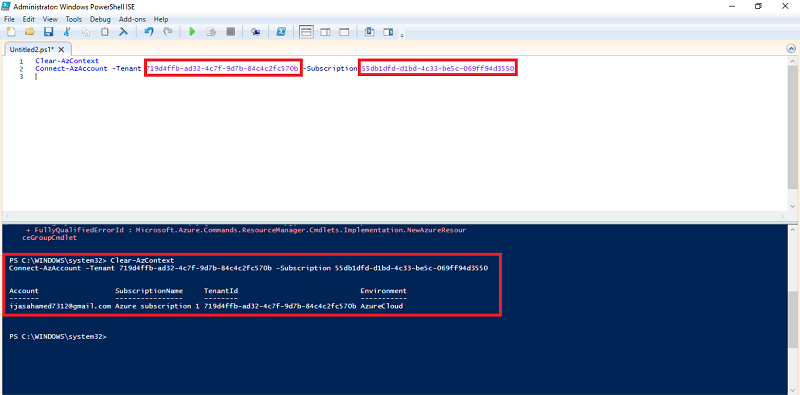800x395 pixels.
Task: Run the script with the green play icon
Action: 192,32
